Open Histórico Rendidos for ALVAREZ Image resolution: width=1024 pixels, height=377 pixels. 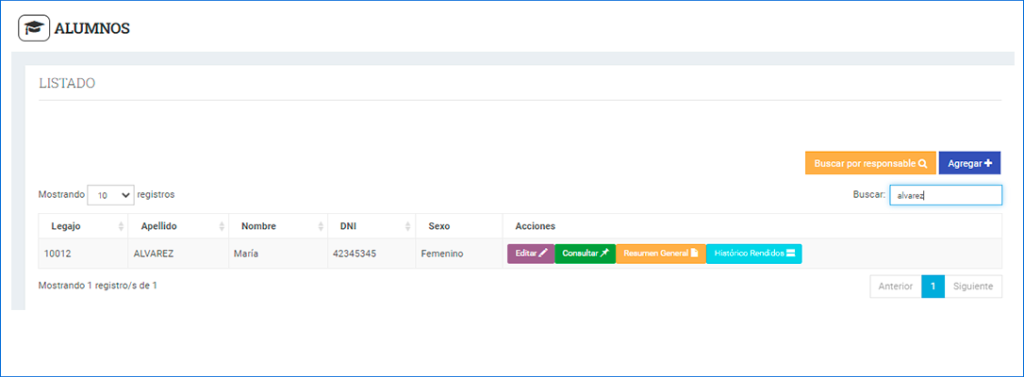tap(754, 254)
